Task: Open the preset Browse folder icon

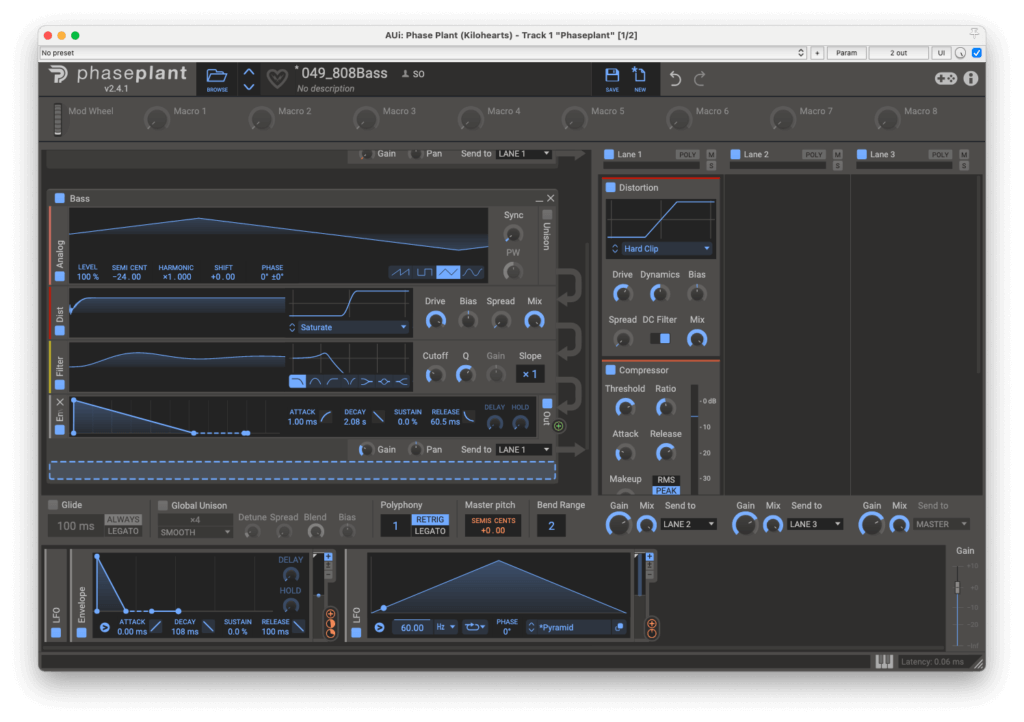Action: (x=217, y=79)
